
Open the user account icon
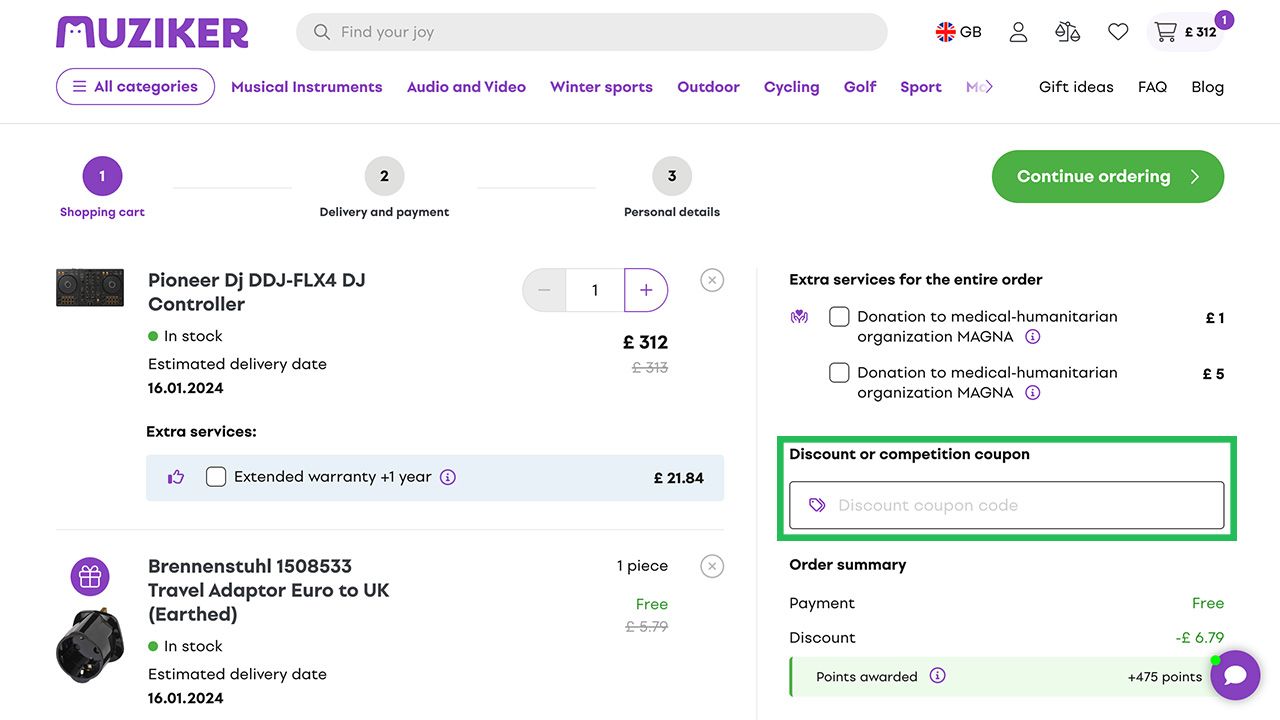(1018, 32)
